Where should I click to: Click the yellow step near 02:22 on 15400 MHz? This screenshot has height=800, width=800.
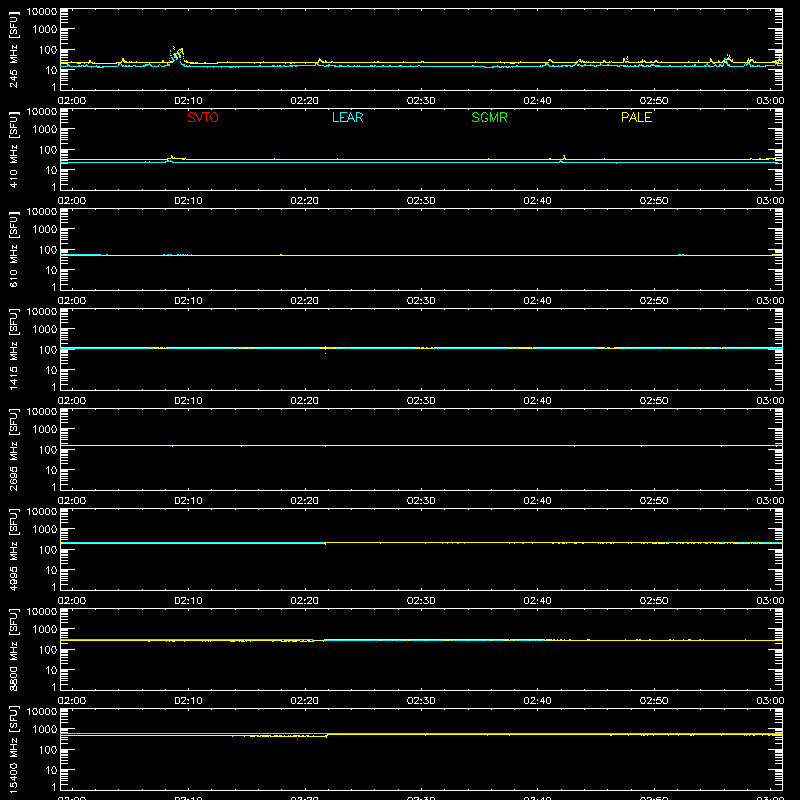pyautogui.click(x=327, y=735)
